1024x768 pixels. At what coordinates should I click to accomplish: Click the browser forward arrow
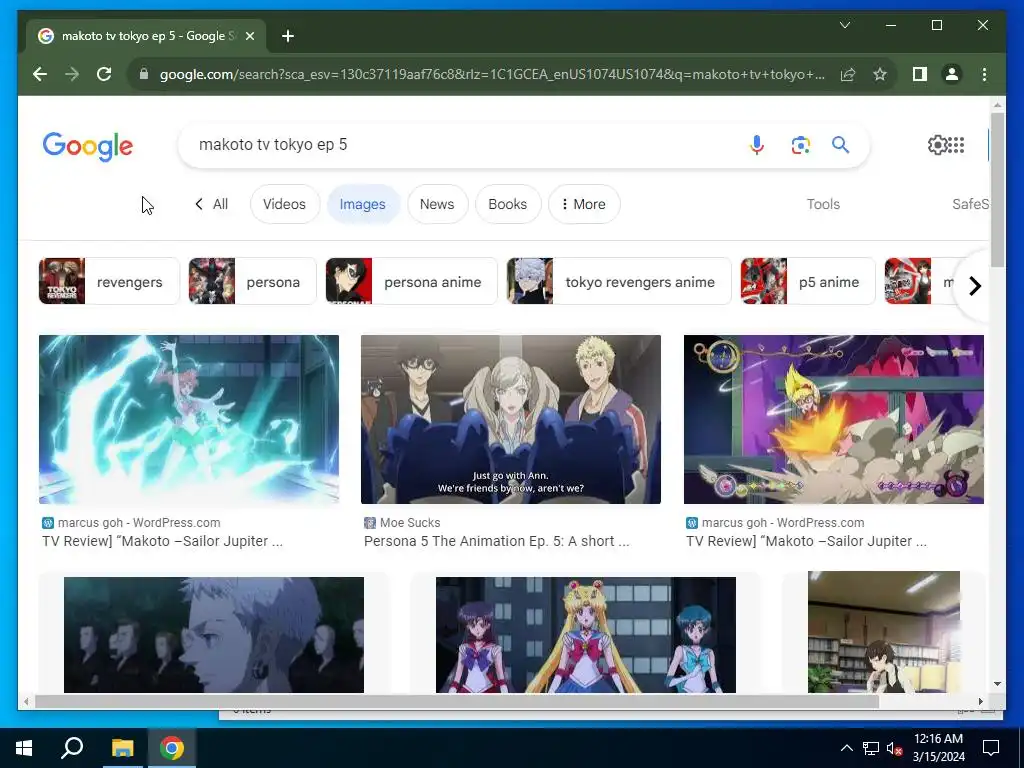click(72, 74)
